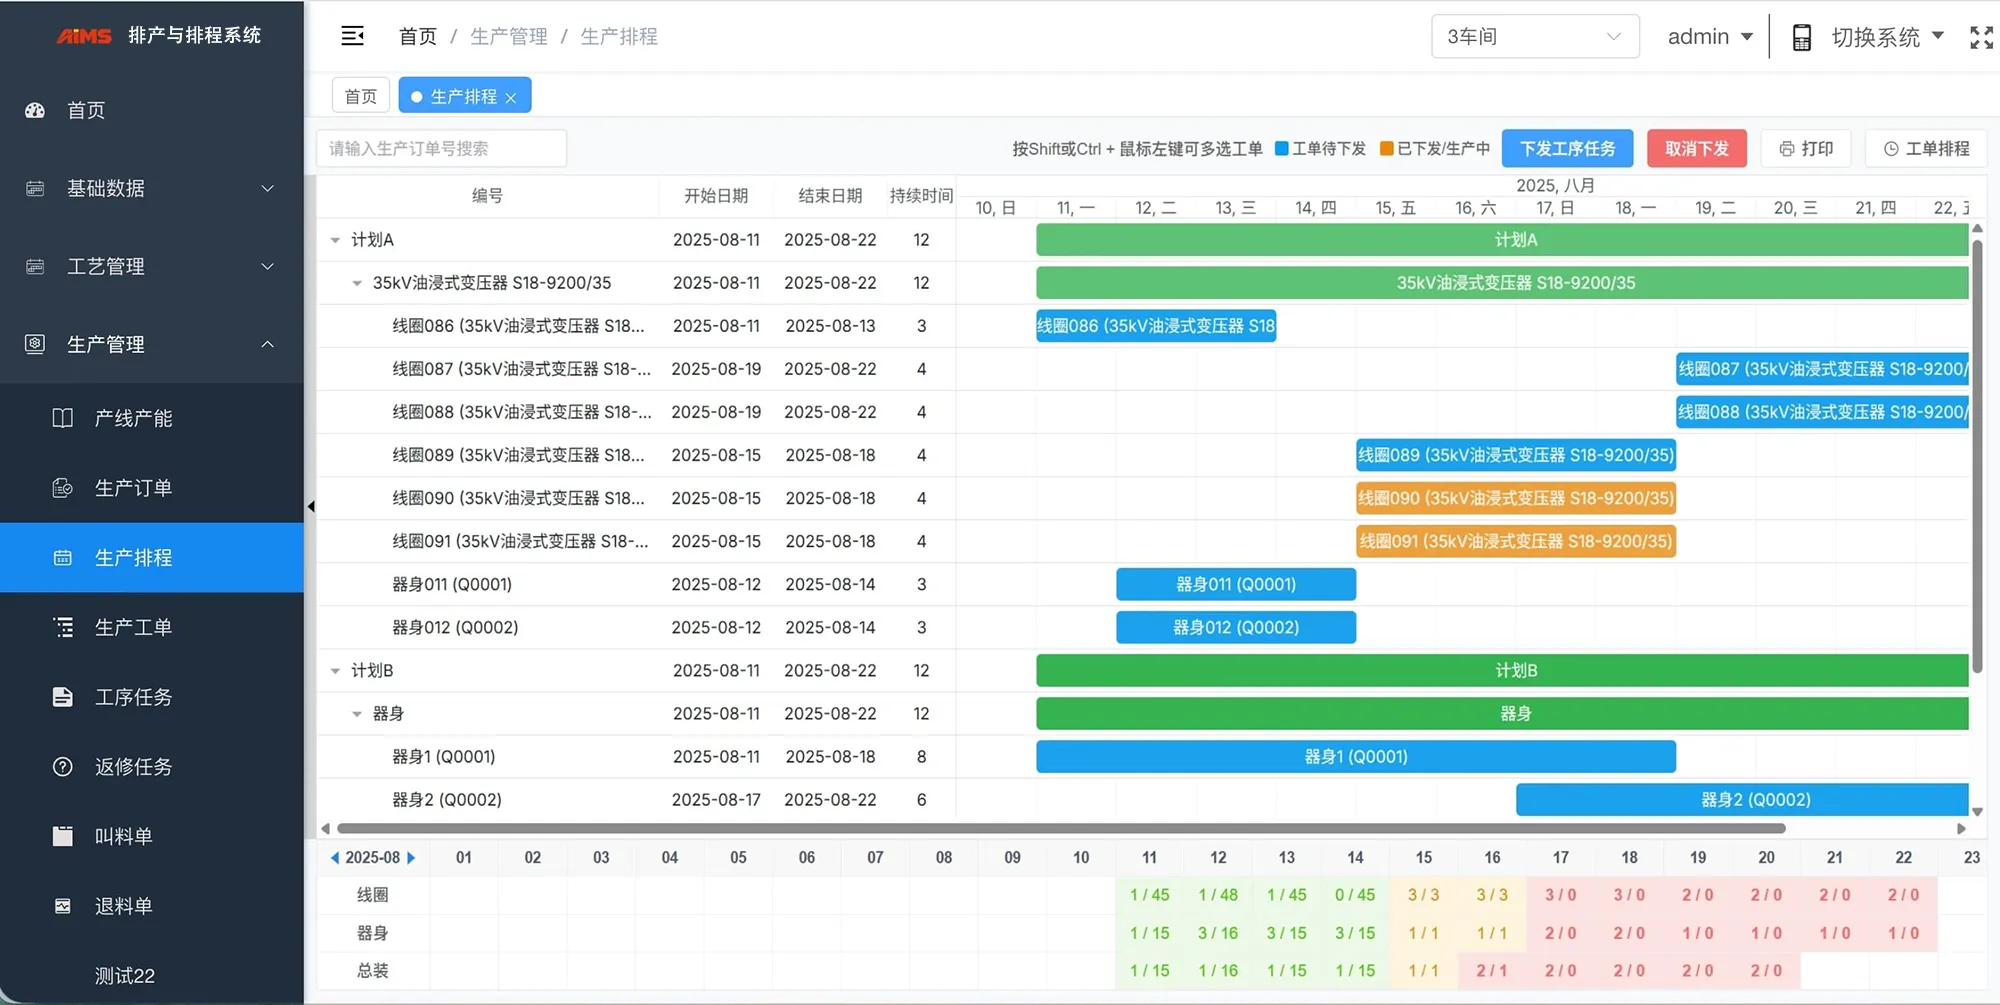Switch to the 首页 page tab

[360, 96]
